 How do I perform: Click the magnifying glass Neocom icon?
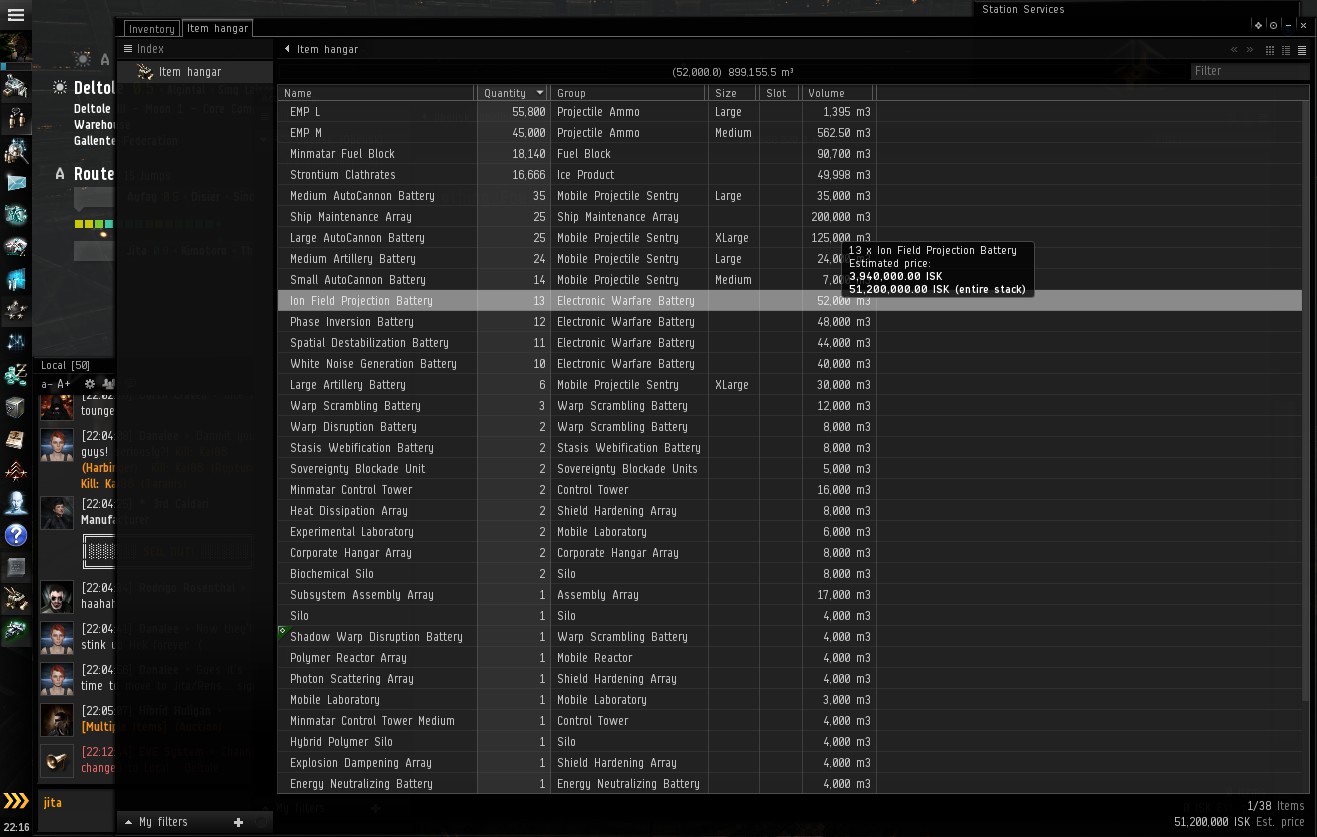[16, 151]
